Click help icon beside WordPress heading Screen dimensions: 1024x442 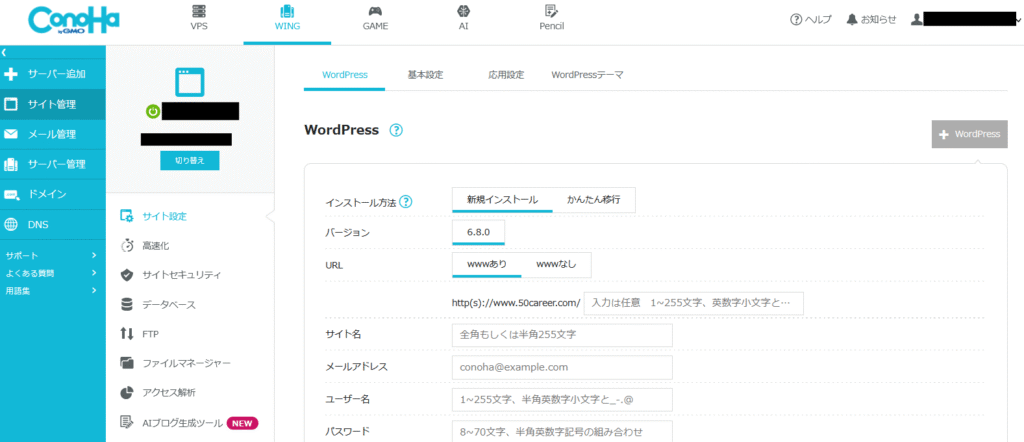[x=396, y=130]
